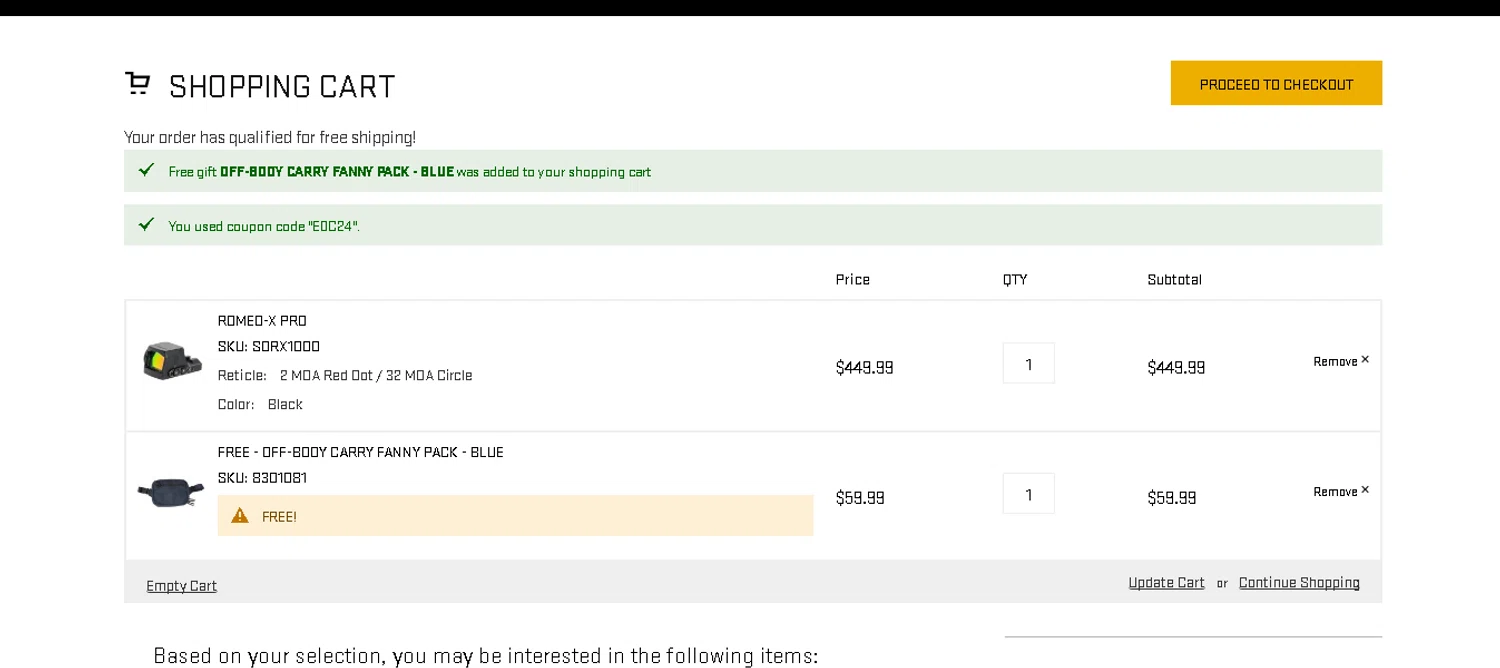Click the warning triangle icon near FREE!
This screenshot has height=668, width=1500.
pyautogui.click(x=240, y=516)
